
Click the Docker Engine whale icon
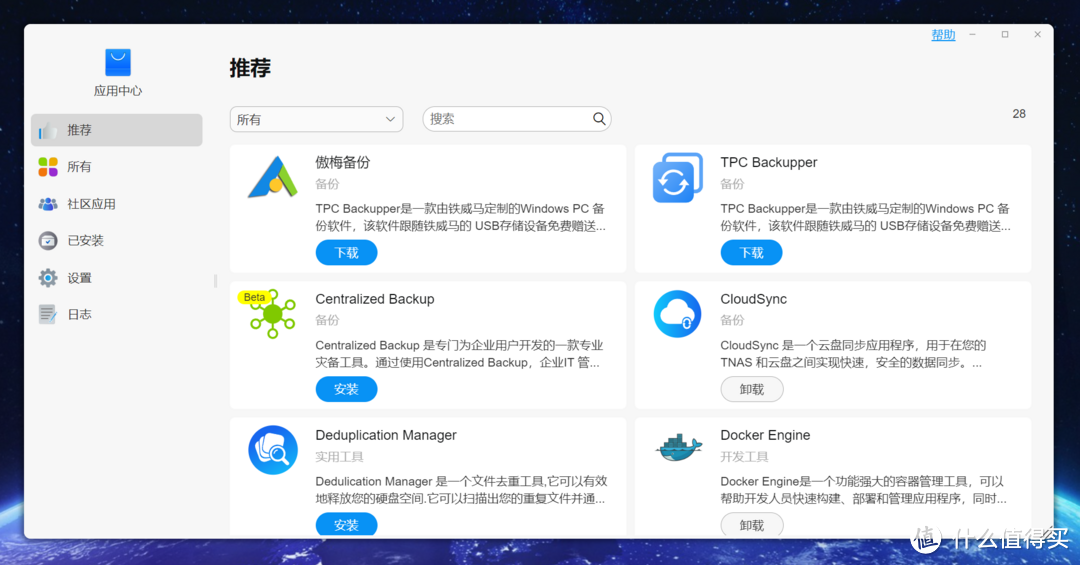[678, 448]
